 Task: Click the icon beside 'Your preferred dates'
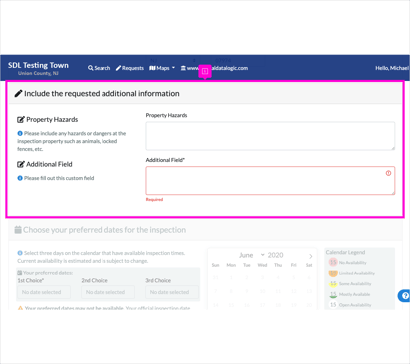(20, 273)
